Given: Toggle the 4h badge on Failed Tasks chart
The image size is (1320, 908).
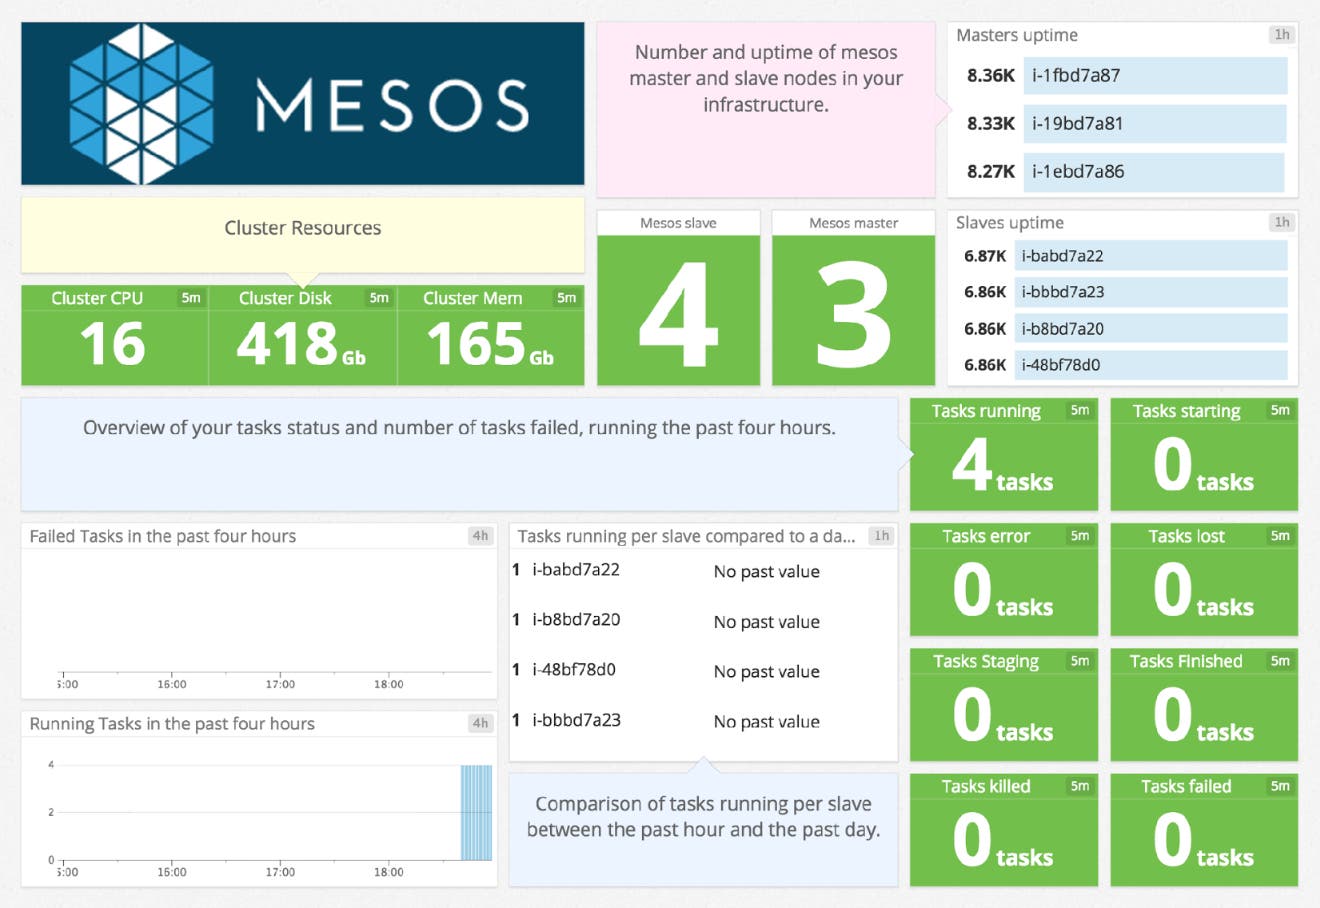Looking at the screenshot, I should [x=480, y=536].
